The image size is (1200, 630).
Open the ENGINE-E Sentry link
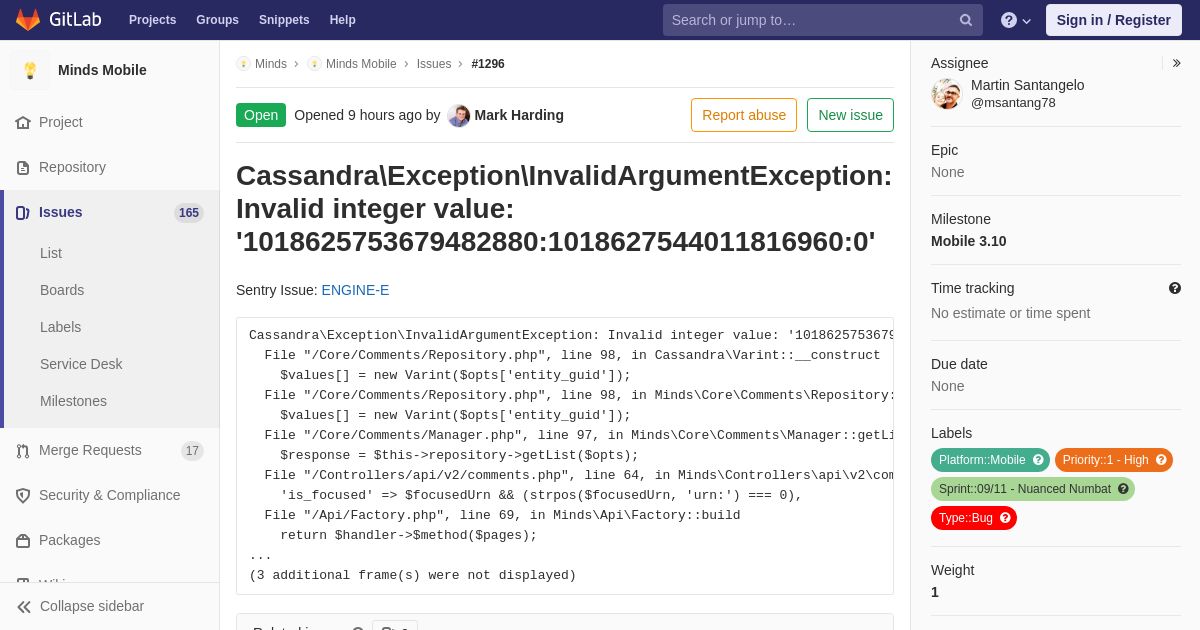coord(355,290)
